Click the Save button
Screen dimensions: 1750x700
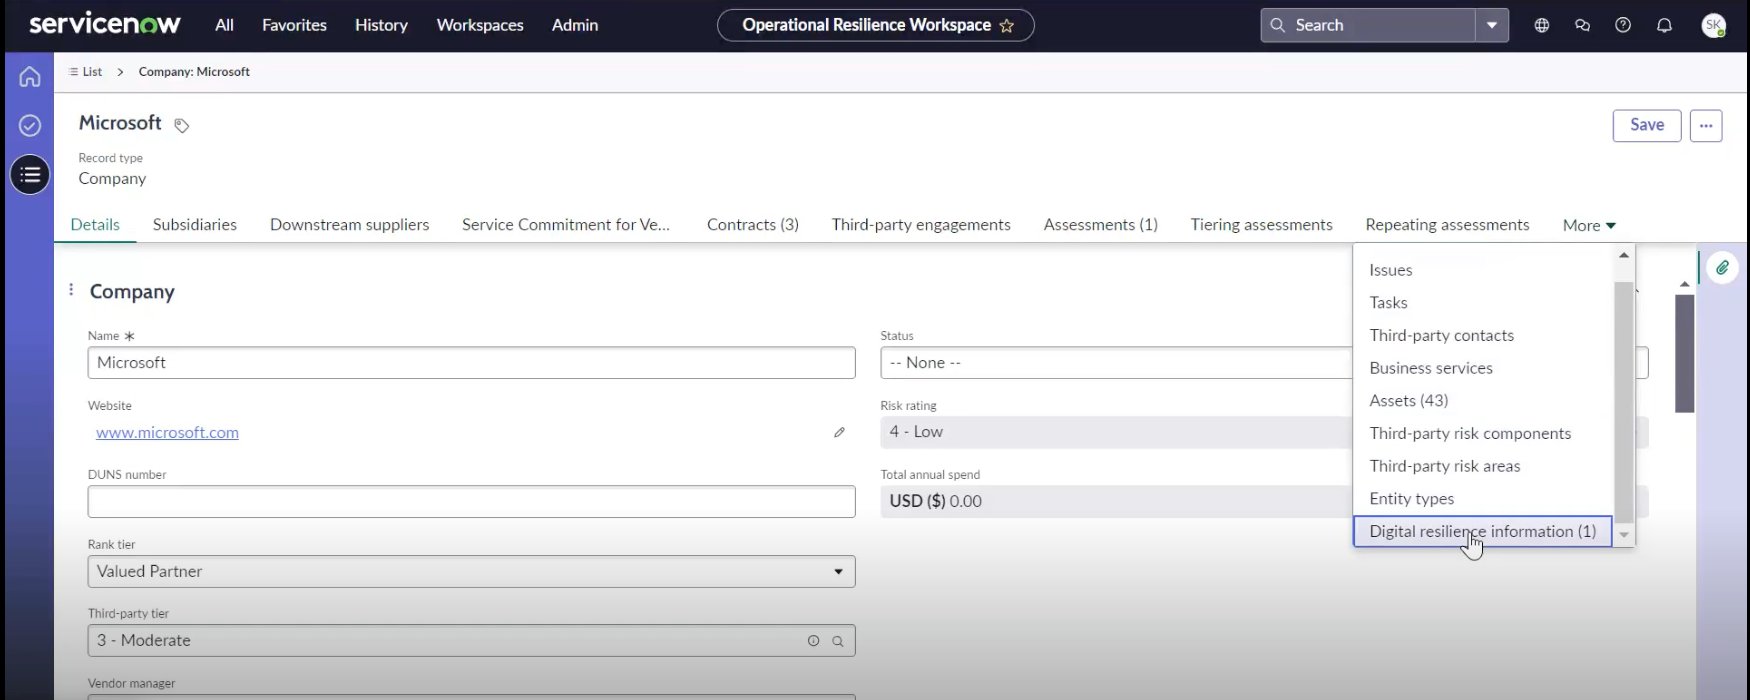click(1647, 125)
